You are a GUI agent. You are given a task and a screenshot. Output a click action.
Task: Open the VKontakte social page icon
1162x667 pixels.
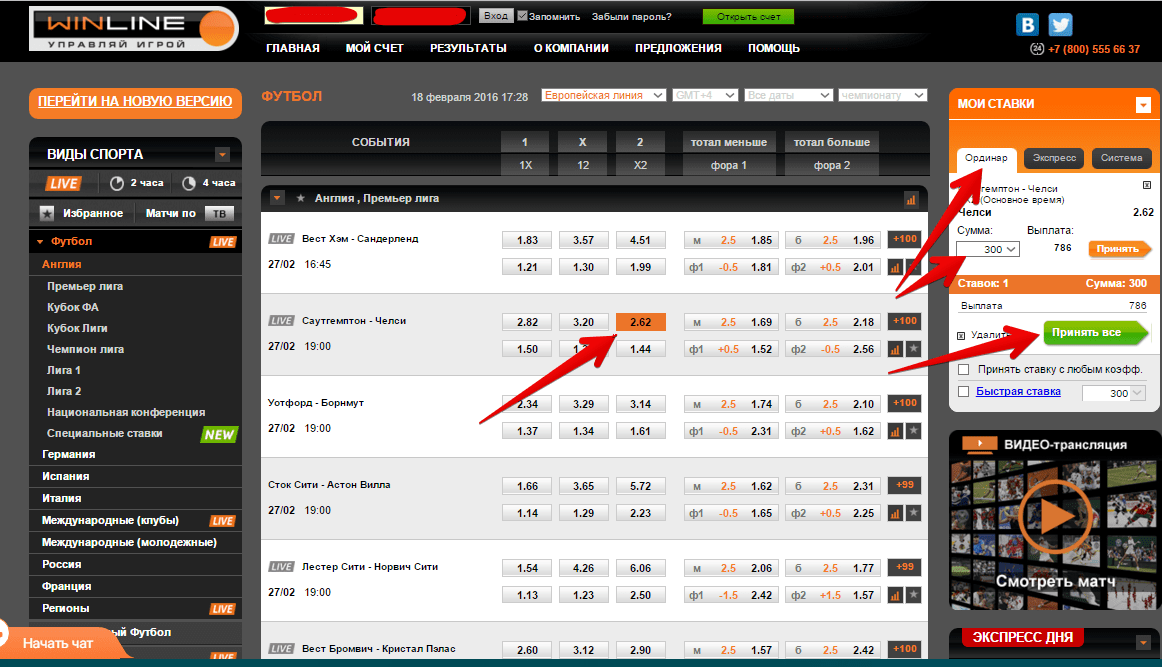(1027, 25)
